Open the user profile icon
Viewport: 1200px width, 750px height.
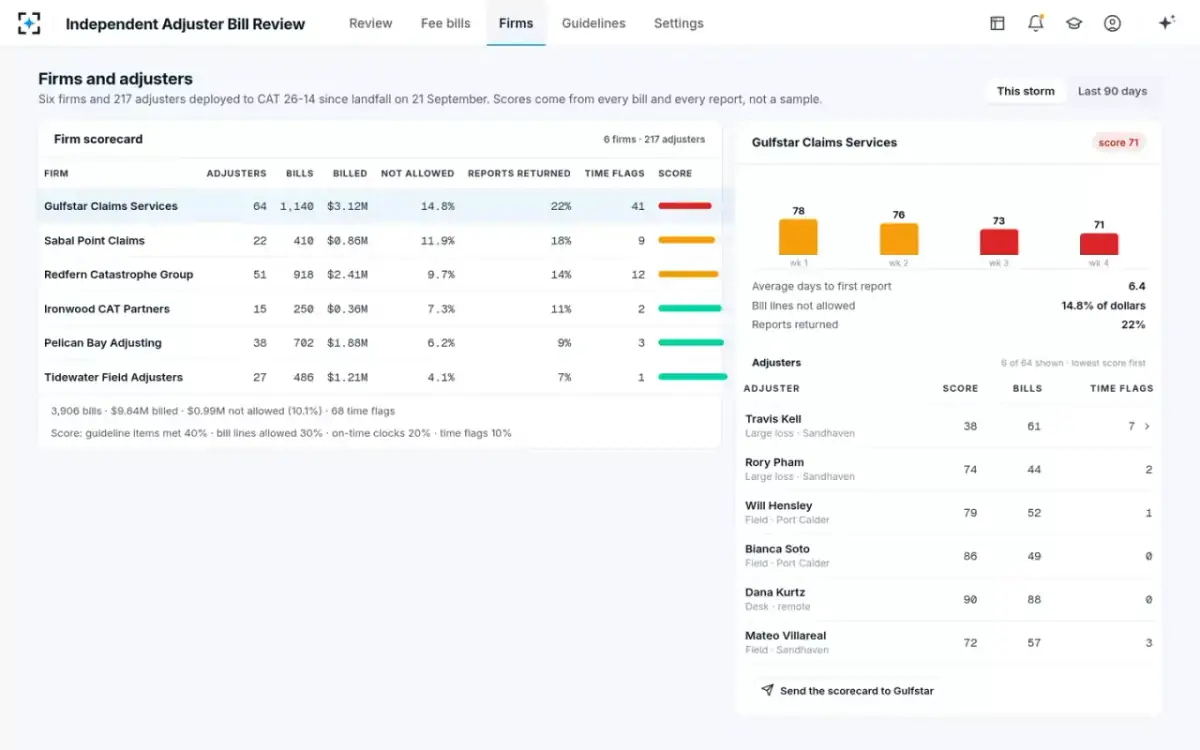(x=1112, y=23)
